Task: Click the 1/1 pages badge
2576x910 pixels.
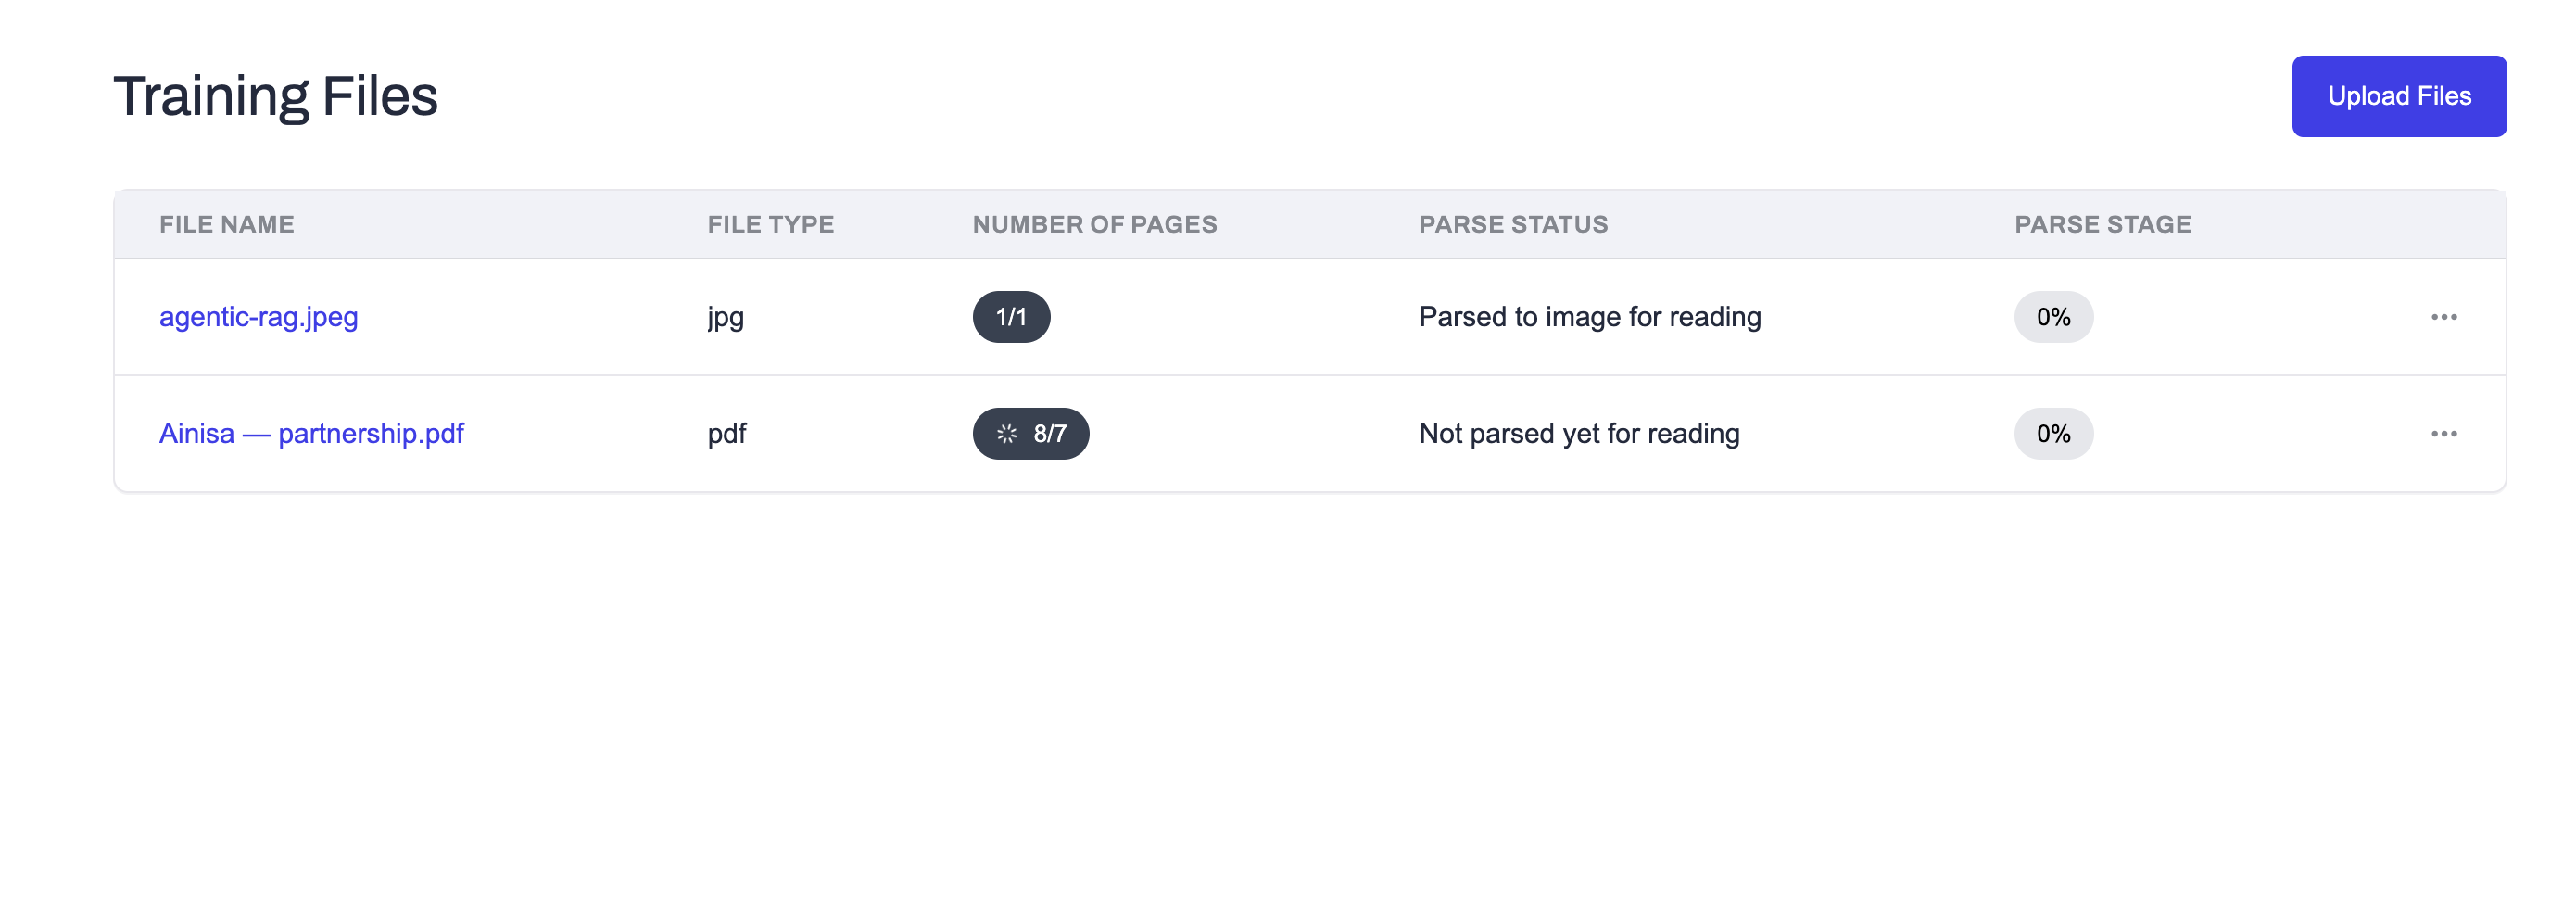Action: [x=1010, y=317]
